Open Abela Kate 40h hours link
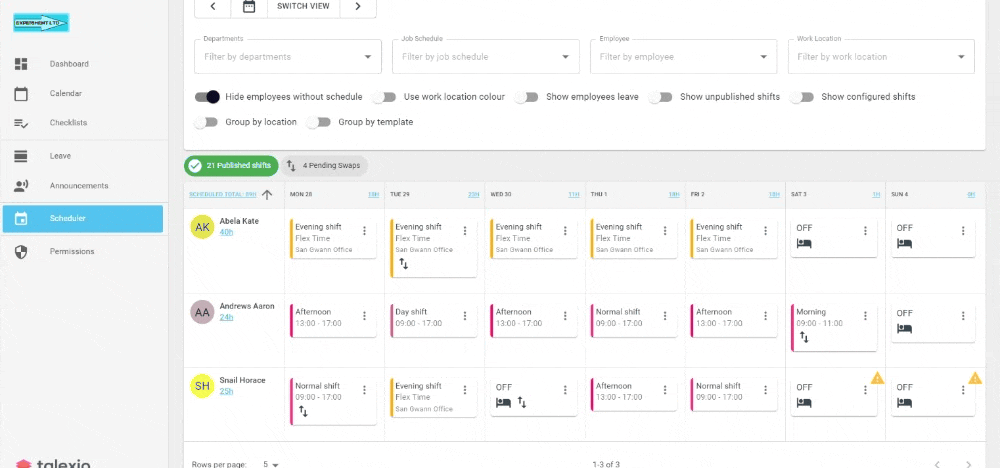1000x468 pixels. pos(226,233)
